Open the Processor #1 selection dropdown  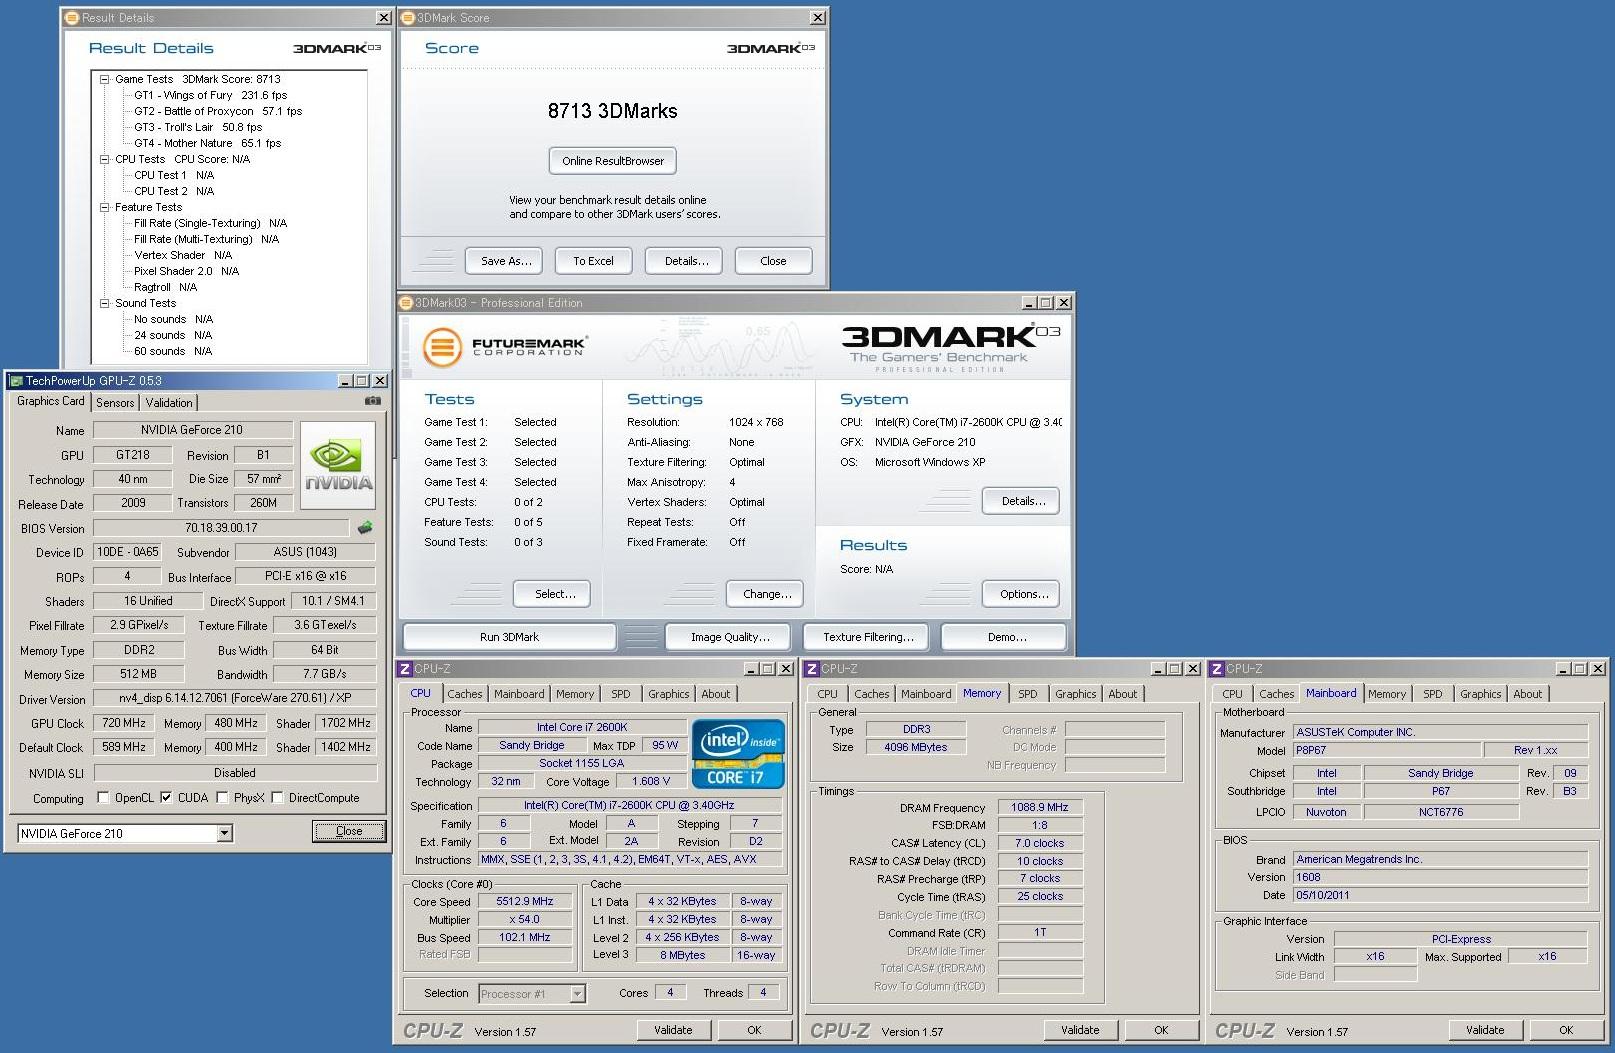tap(577, 994)
